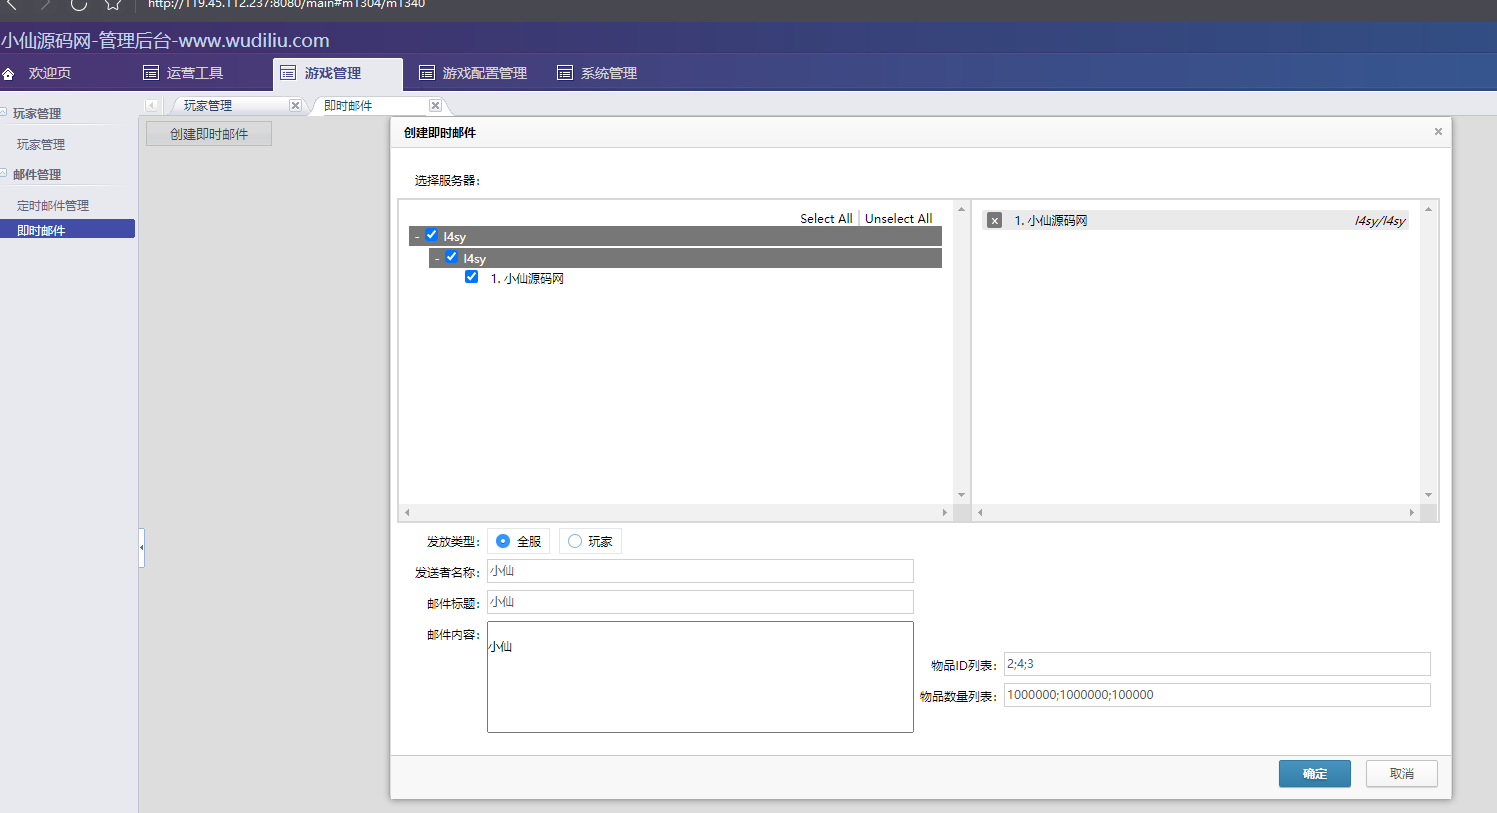Click the list icon of 游戏管理

coord(288,73)
